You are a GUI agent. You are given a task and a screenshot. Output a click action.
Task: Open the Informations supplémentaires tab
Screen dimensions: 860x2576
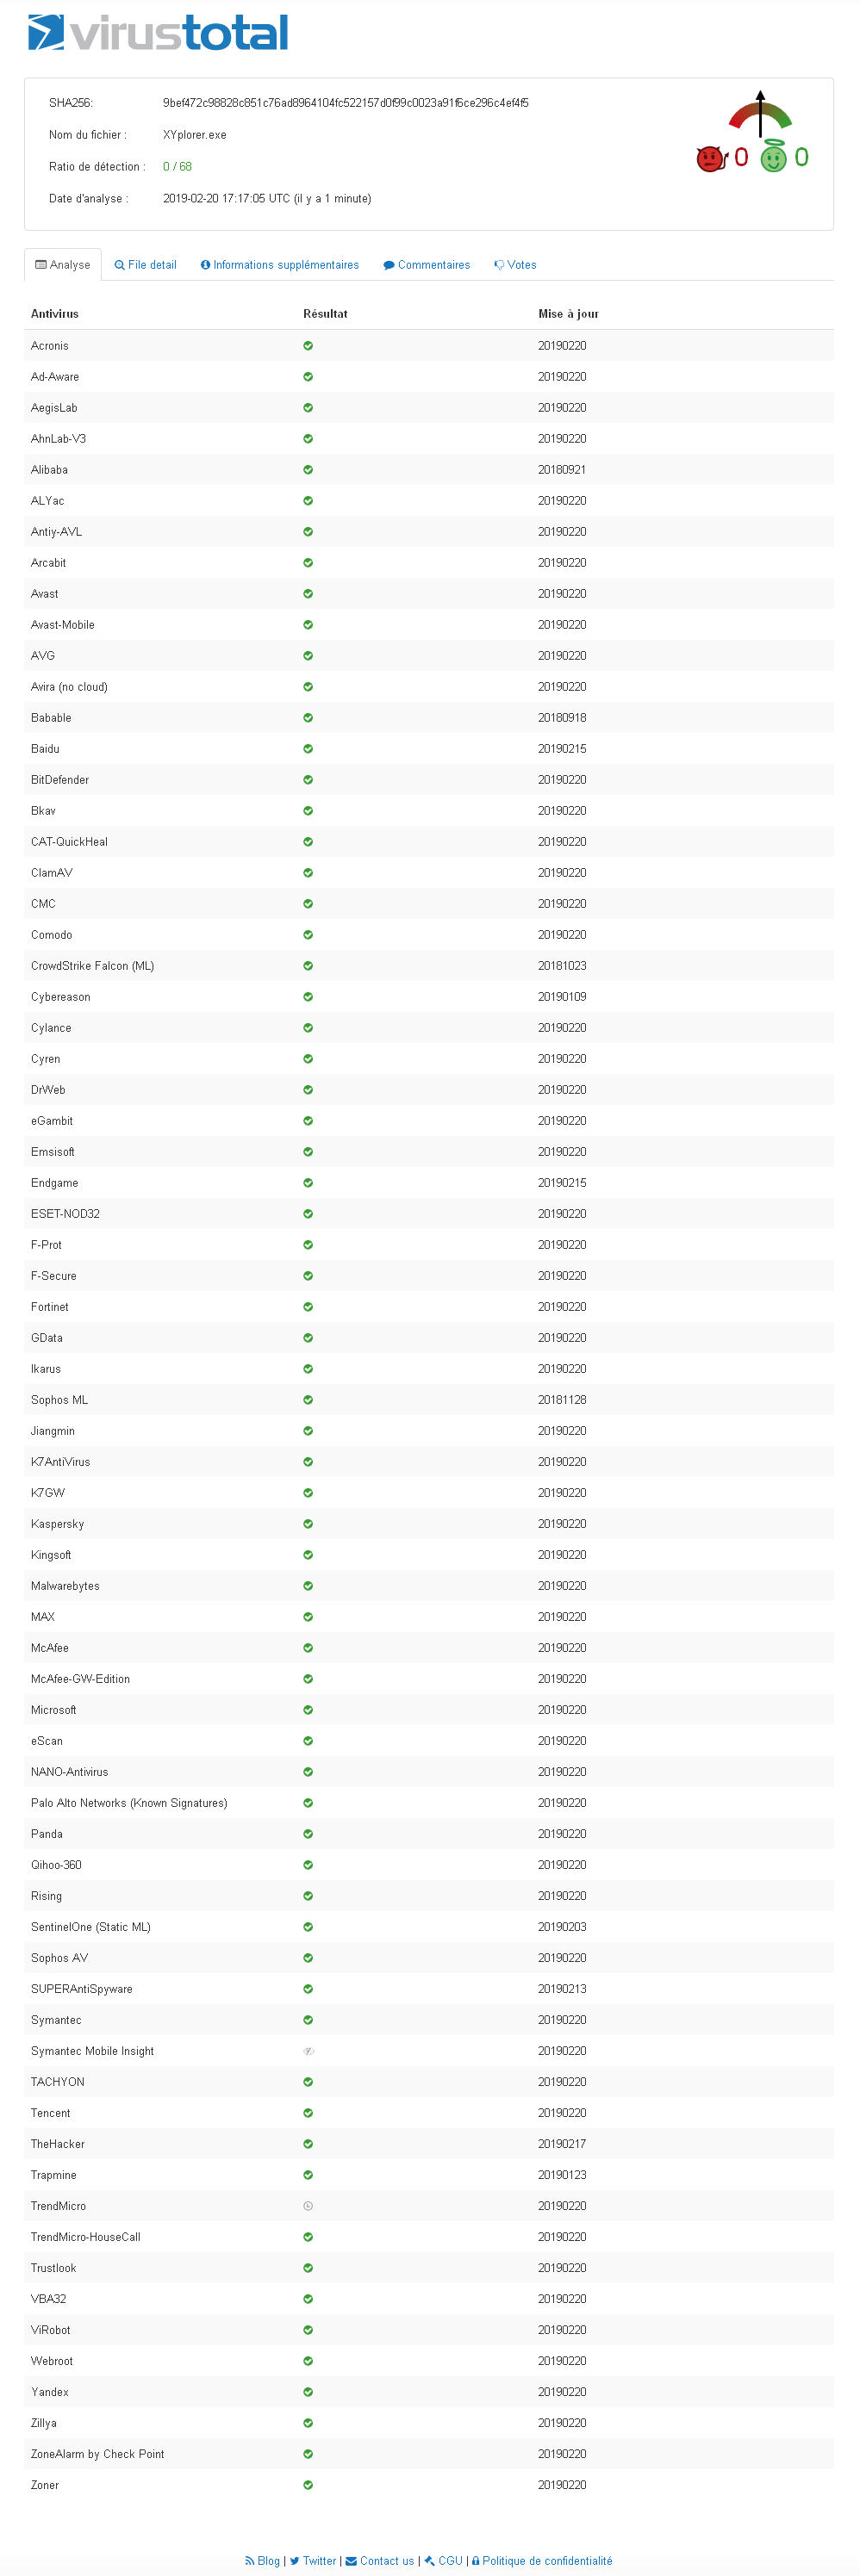tap(280, 265)
